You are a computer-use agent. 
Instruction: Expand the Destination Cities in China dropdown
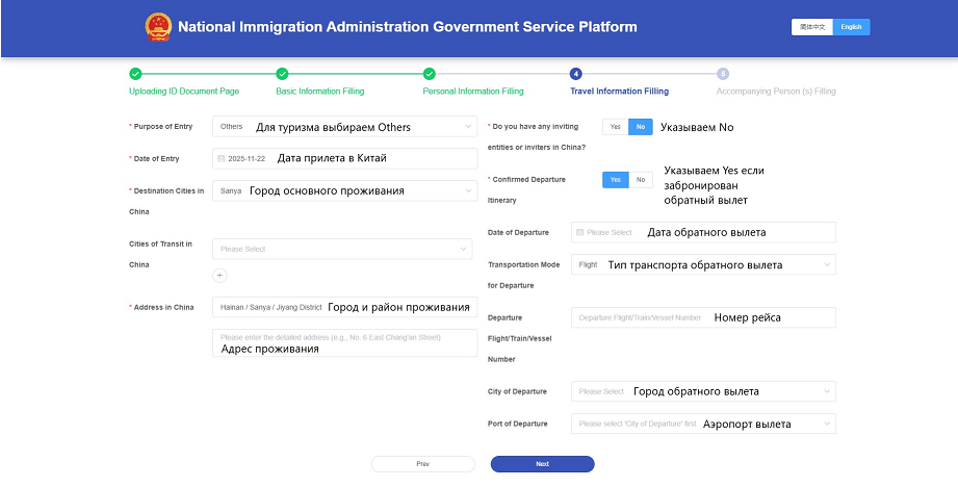(x=343, y=191)
